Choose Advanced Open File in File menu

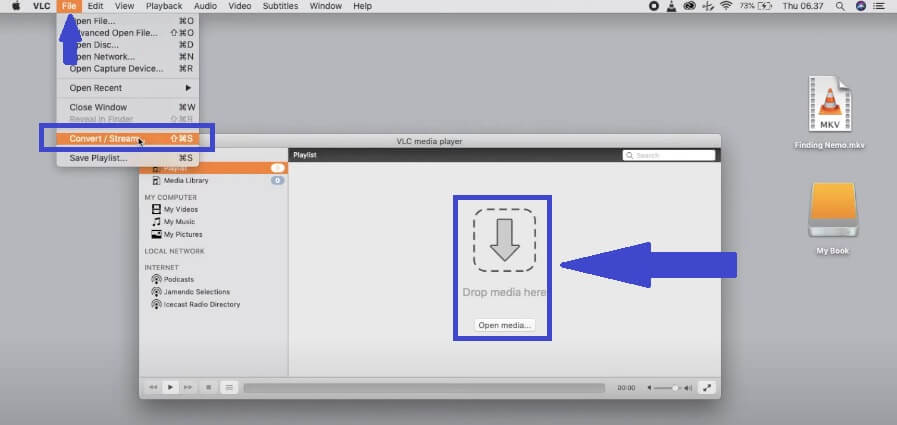tap(128, 33)
